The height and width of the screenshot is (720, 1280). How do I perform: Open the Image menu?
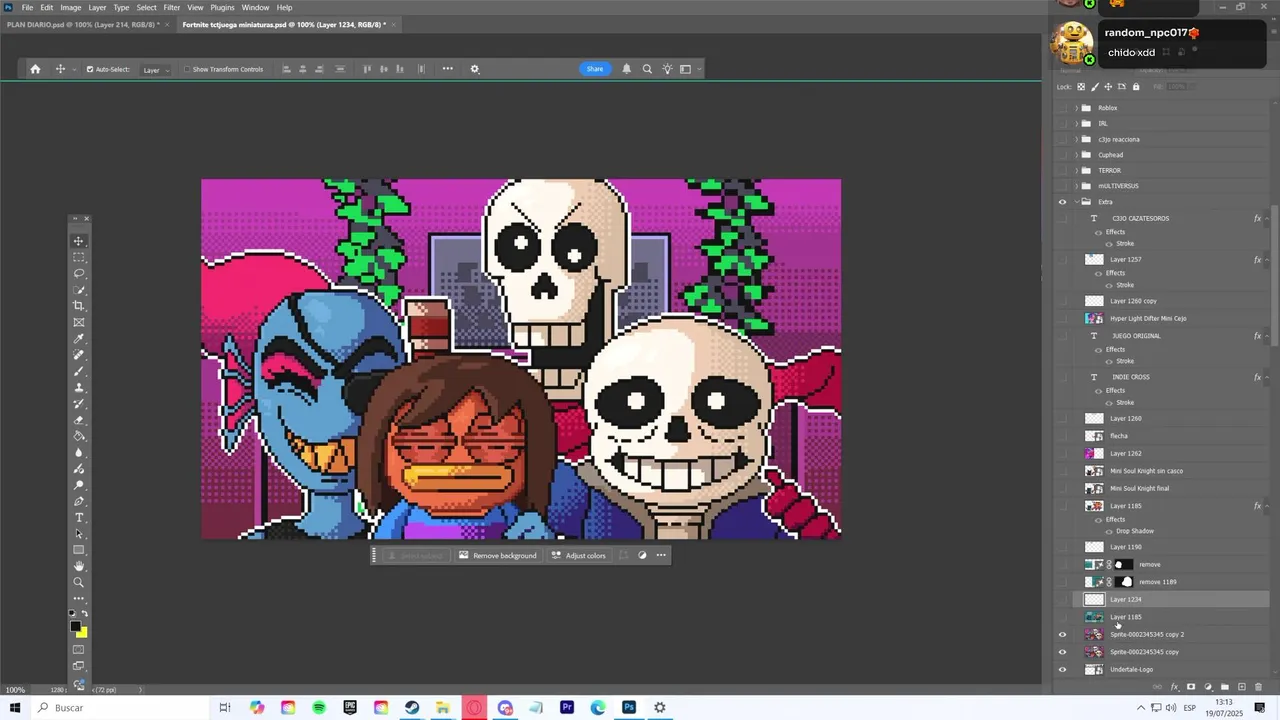point(70,7)
